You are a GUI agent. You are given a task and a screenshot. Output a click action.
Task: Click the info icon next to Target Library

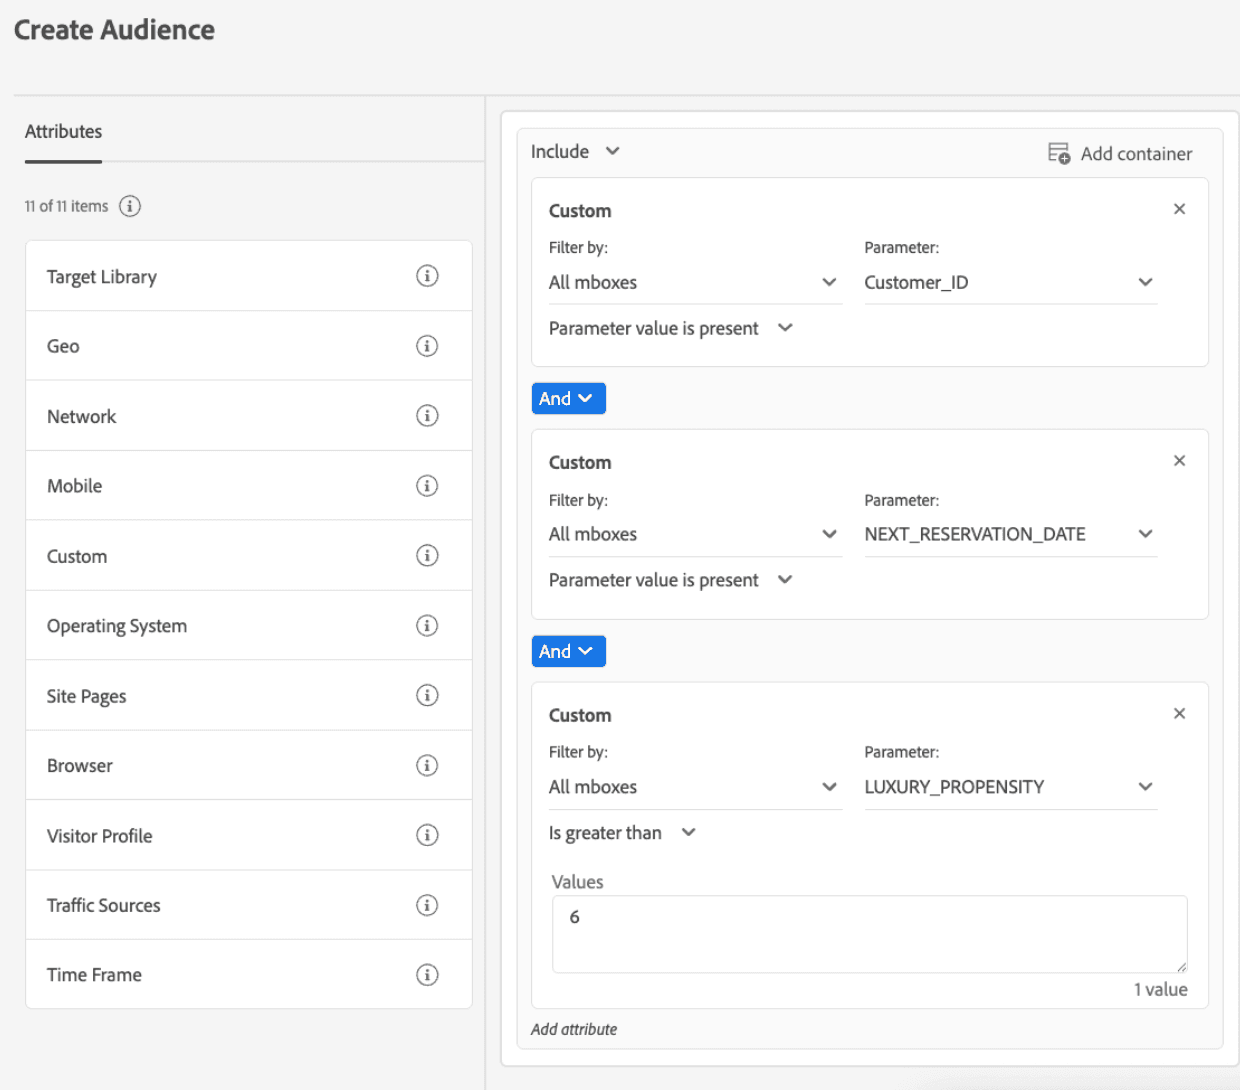(427, 276)
